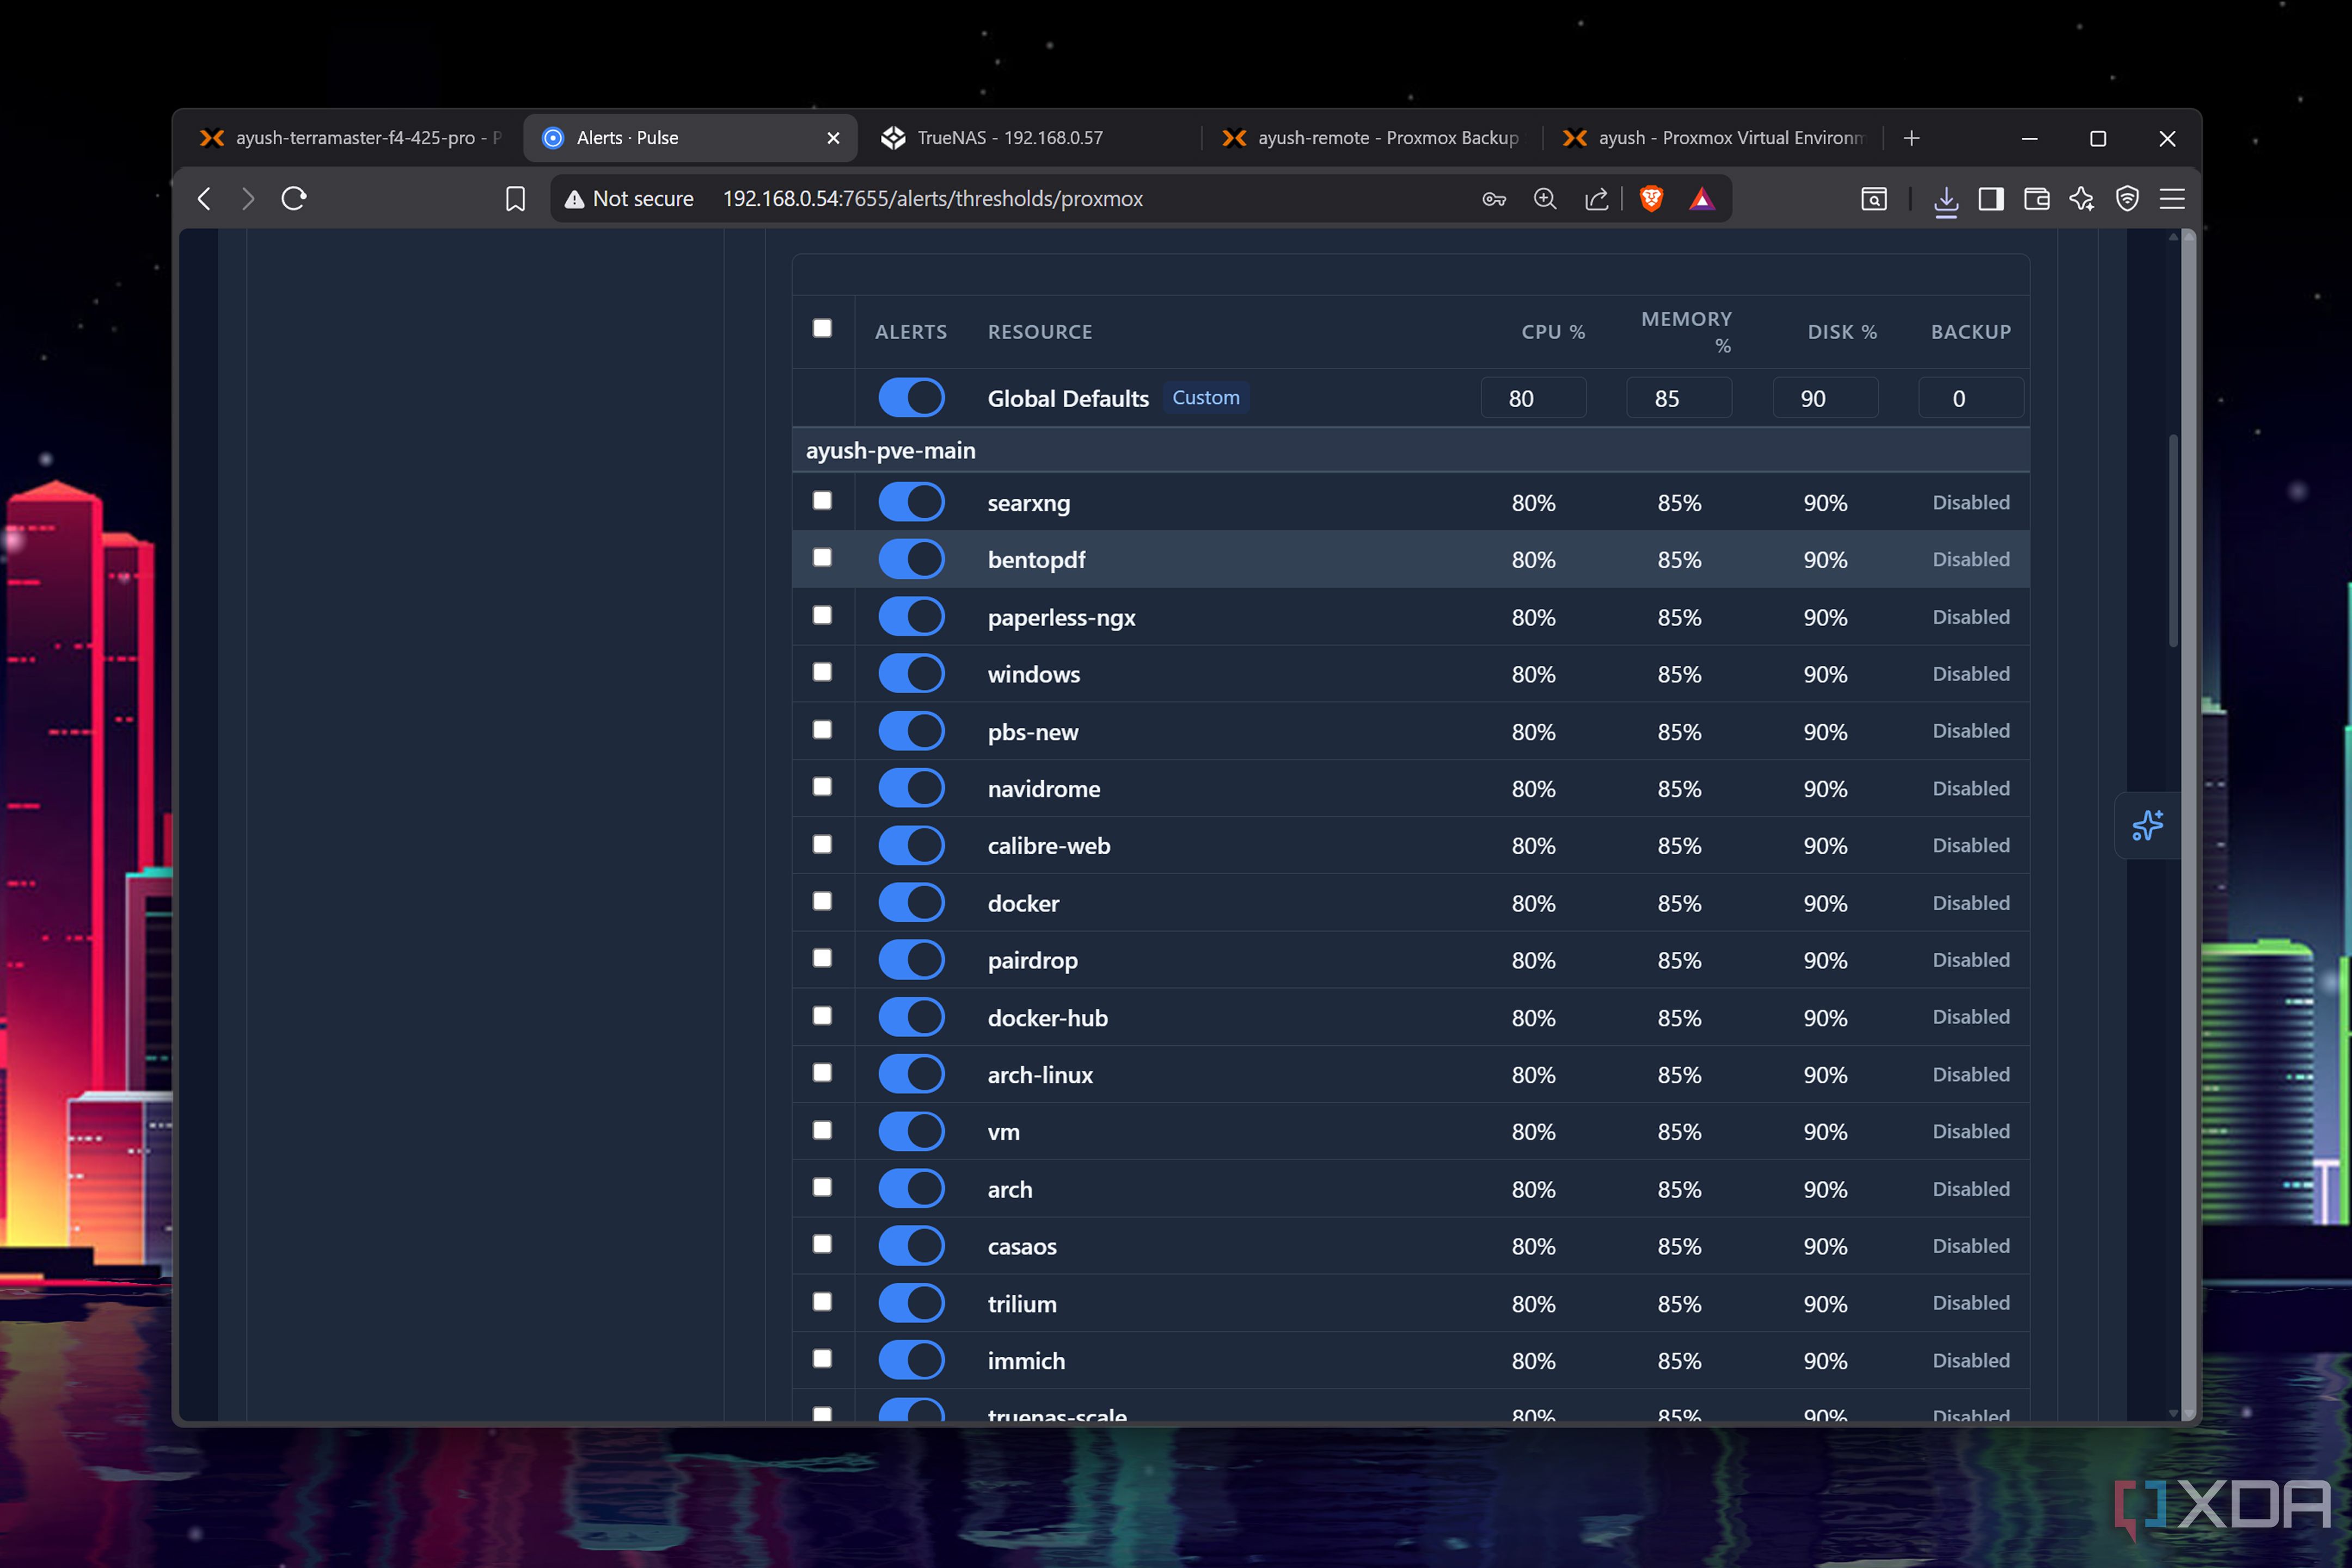The image size is (2352, 1568).
Task: Disable alerts toggle for searxng
Action: click(x=911, y=502)
